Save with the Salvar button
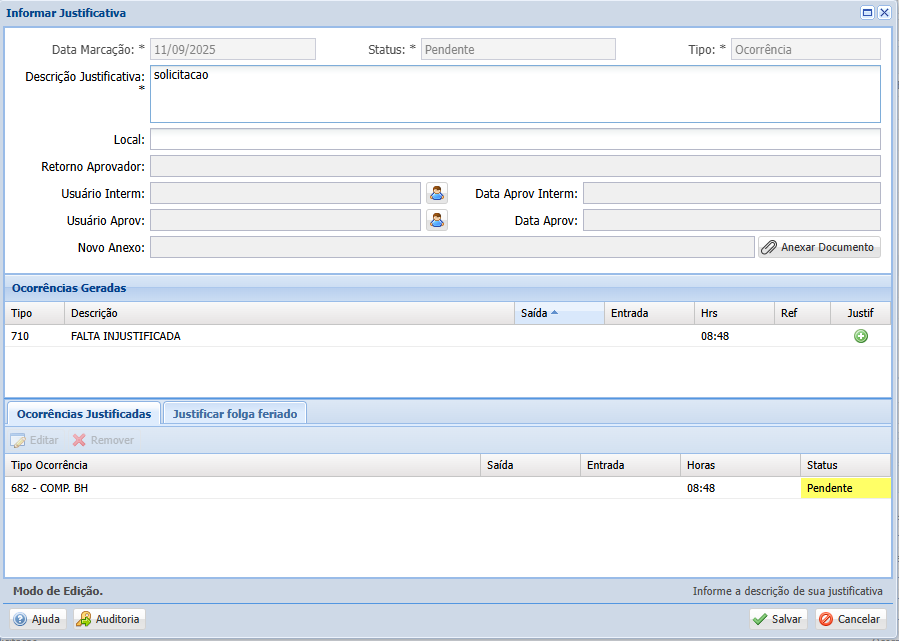Screen dimensions: 899x641 [x=778, y=619]
